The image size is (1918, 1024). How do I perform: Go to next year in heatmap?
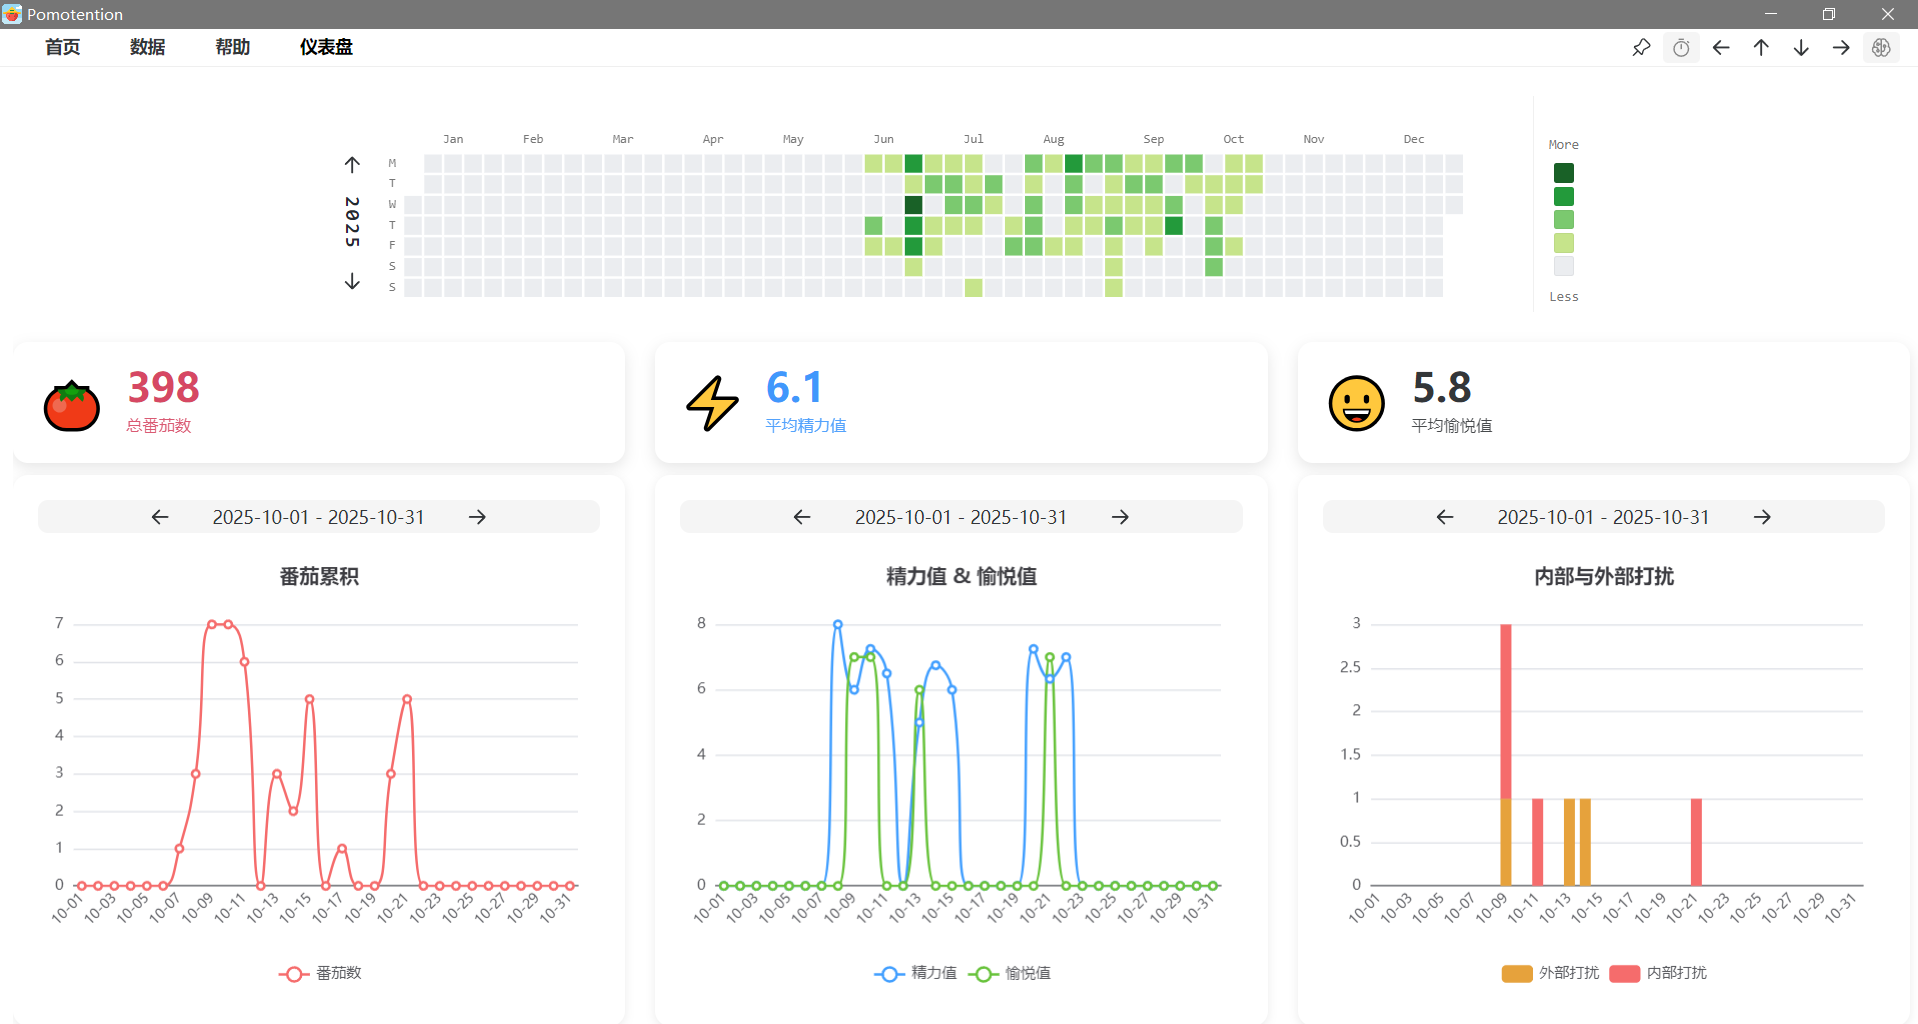tap(352, 281)
